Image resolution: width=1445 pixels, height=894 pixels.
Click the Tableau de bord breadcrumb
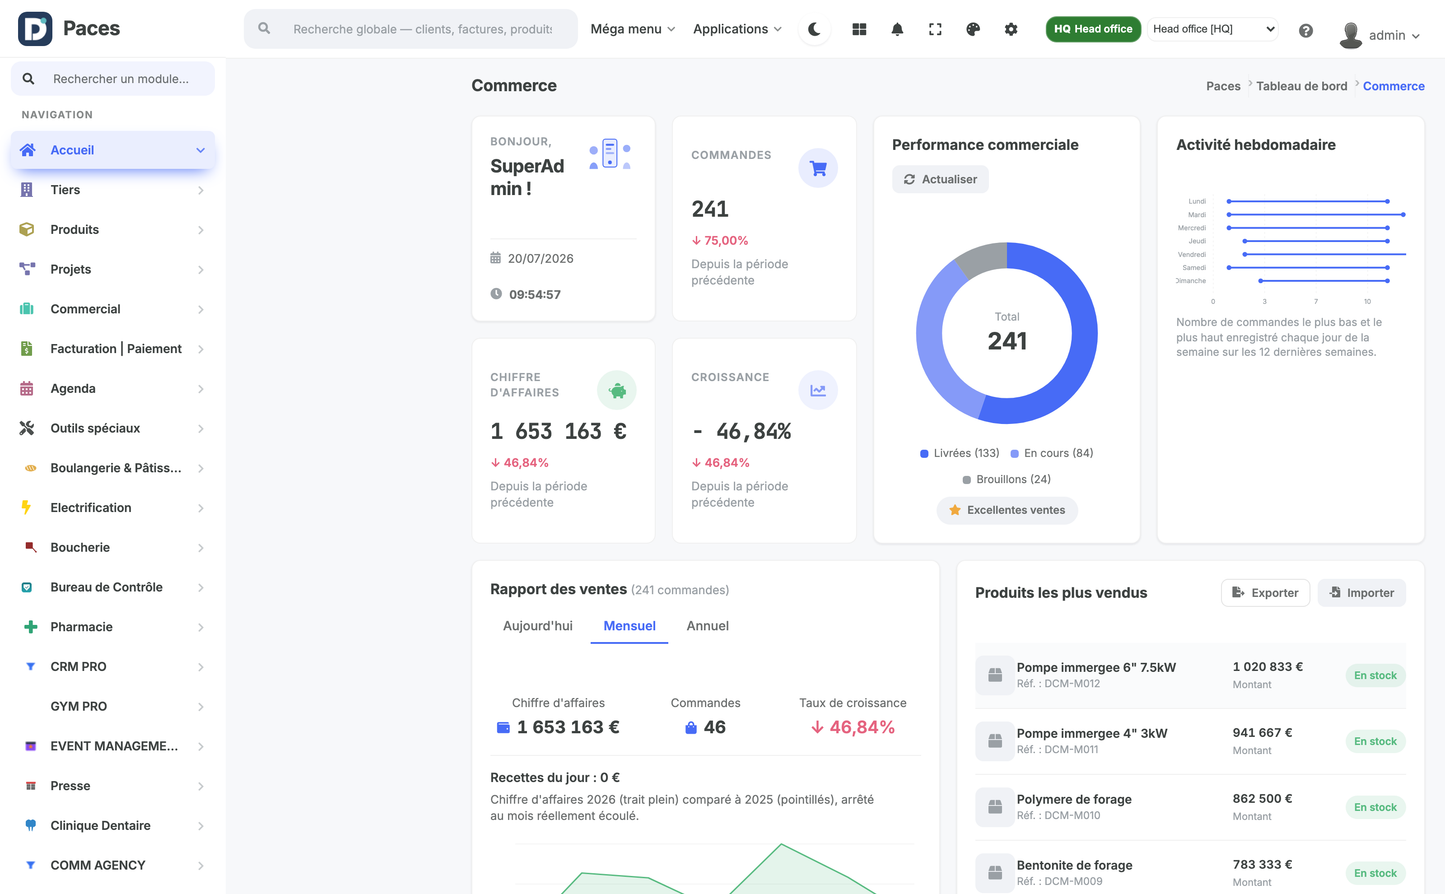[x=1302, y=86]
